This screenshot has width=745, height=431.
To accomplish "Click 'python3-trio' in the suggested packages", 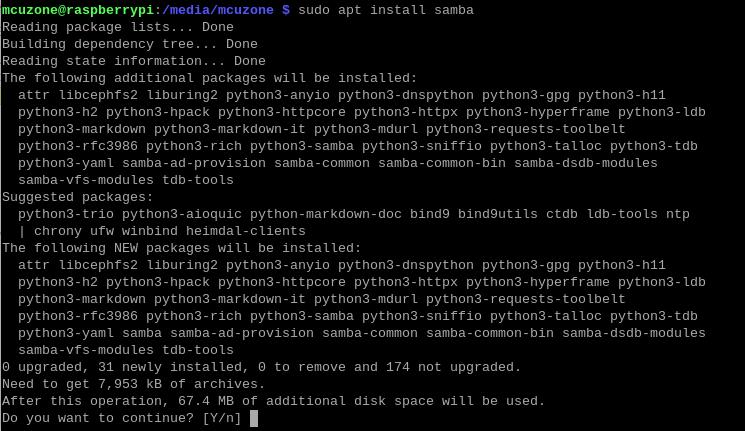I will point(66,214).
